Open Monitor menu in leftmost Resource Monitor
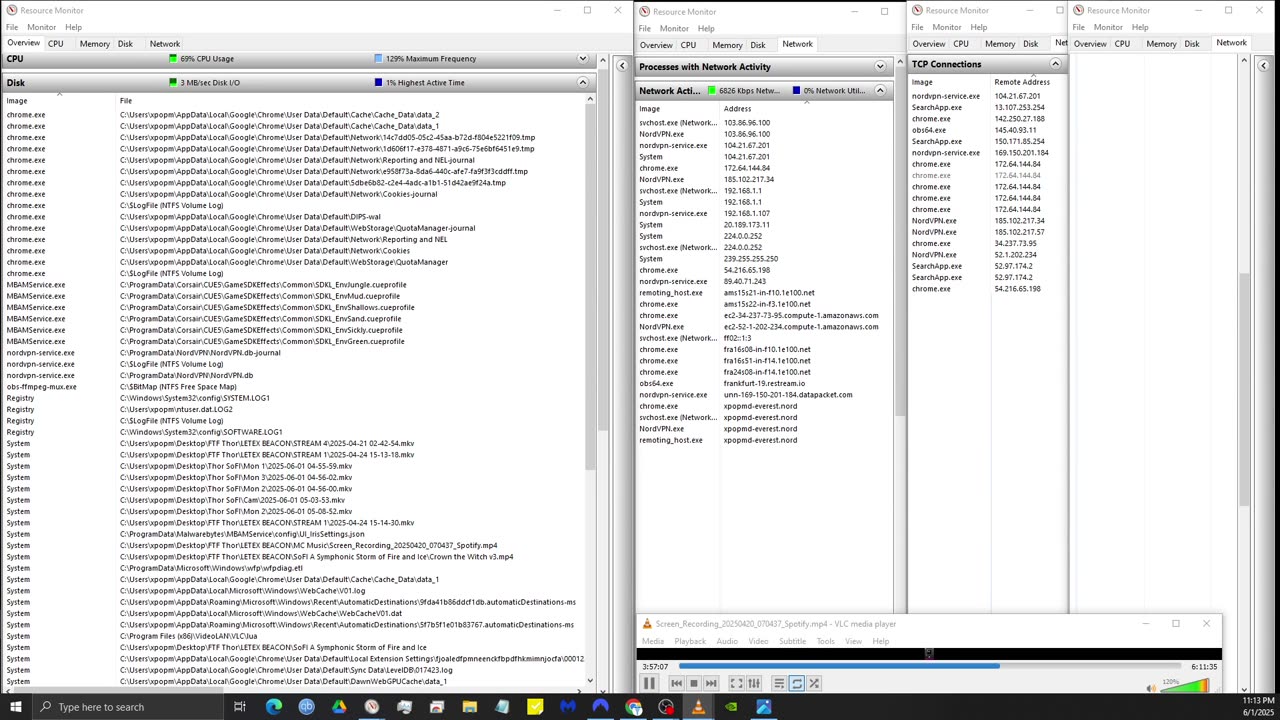 click(41, 27)
